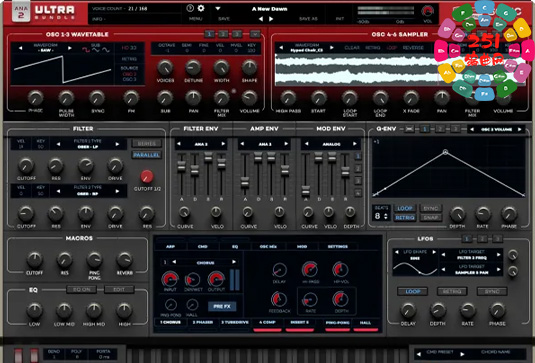This screenshot has width=535, height=363.
Task: Open the MENU item
Action: pyautogui.click(x=196, y=19)
